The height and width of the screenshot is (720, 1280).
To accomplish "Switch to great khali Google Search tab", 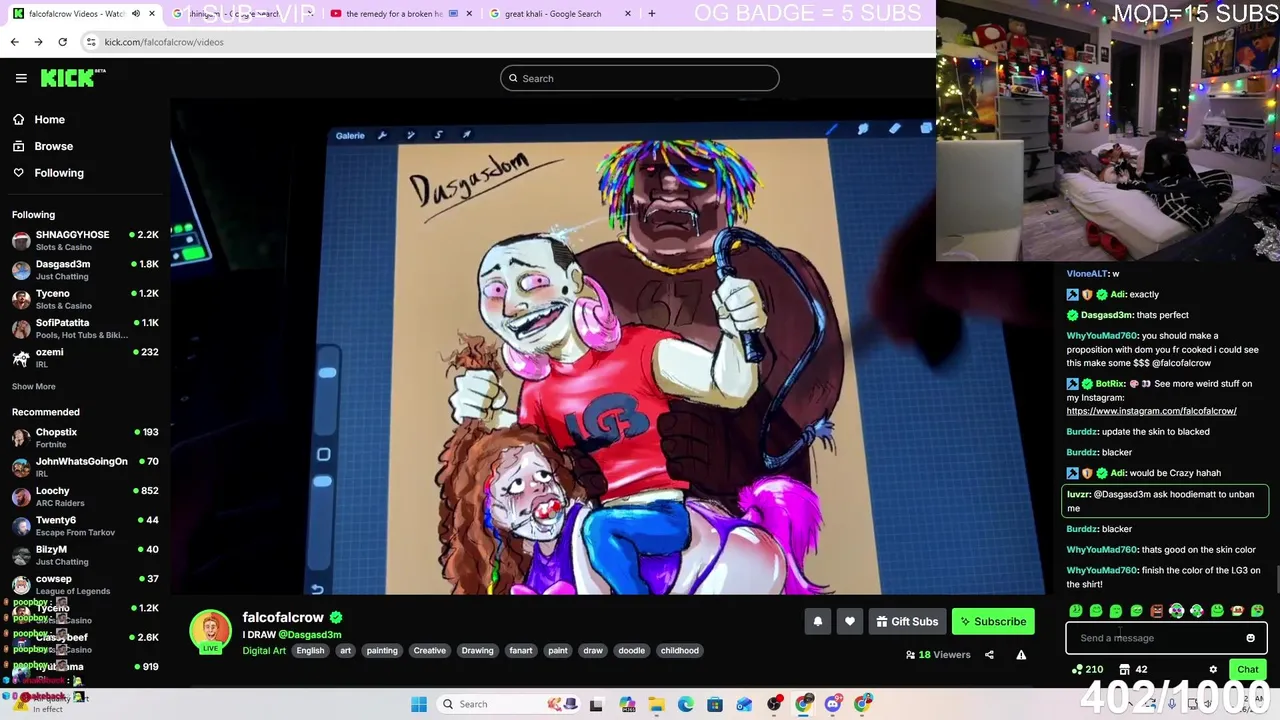I will [553, 14].
